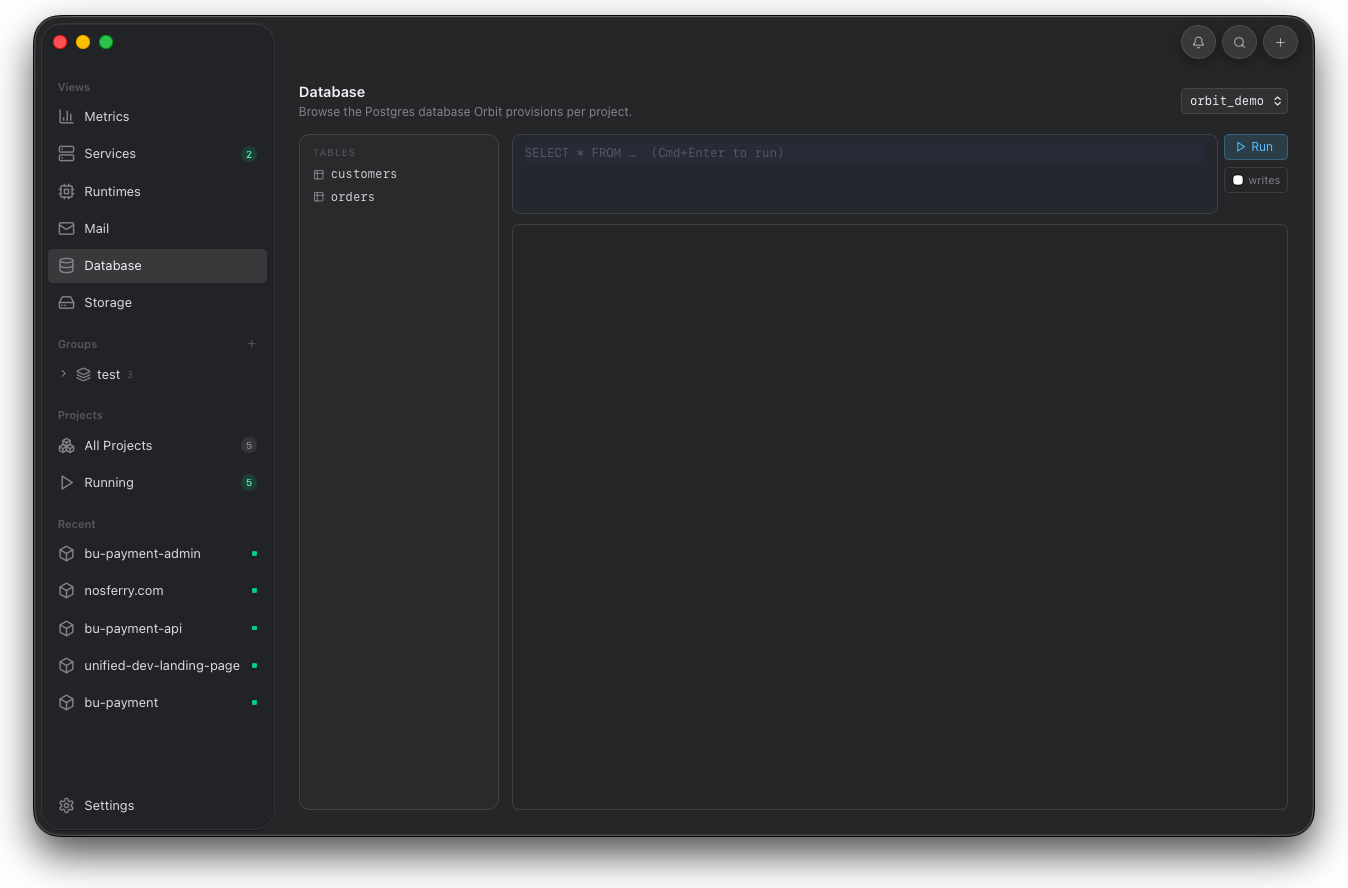Image resolution: width=1348 pixels, height=888 pixels.
Task: Click the Running count badge
Action: (x=249, y=482)
